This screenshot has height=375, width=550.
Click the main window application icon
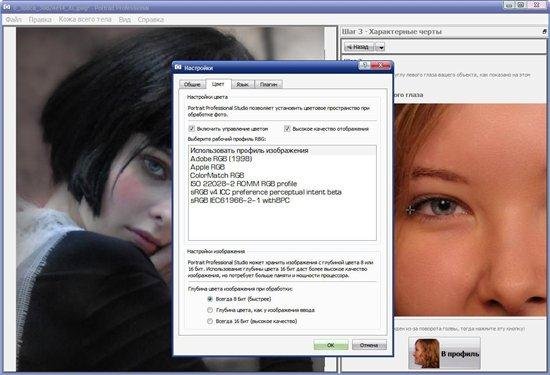pyautogui.click(x=6, y=6)
